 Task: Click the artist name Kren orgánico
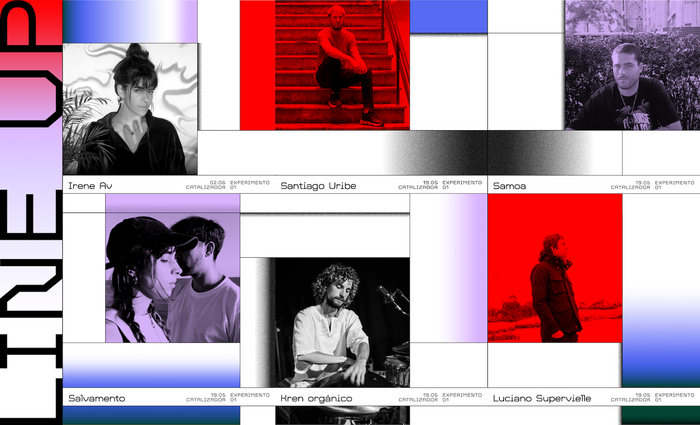[x=316, y=398]
